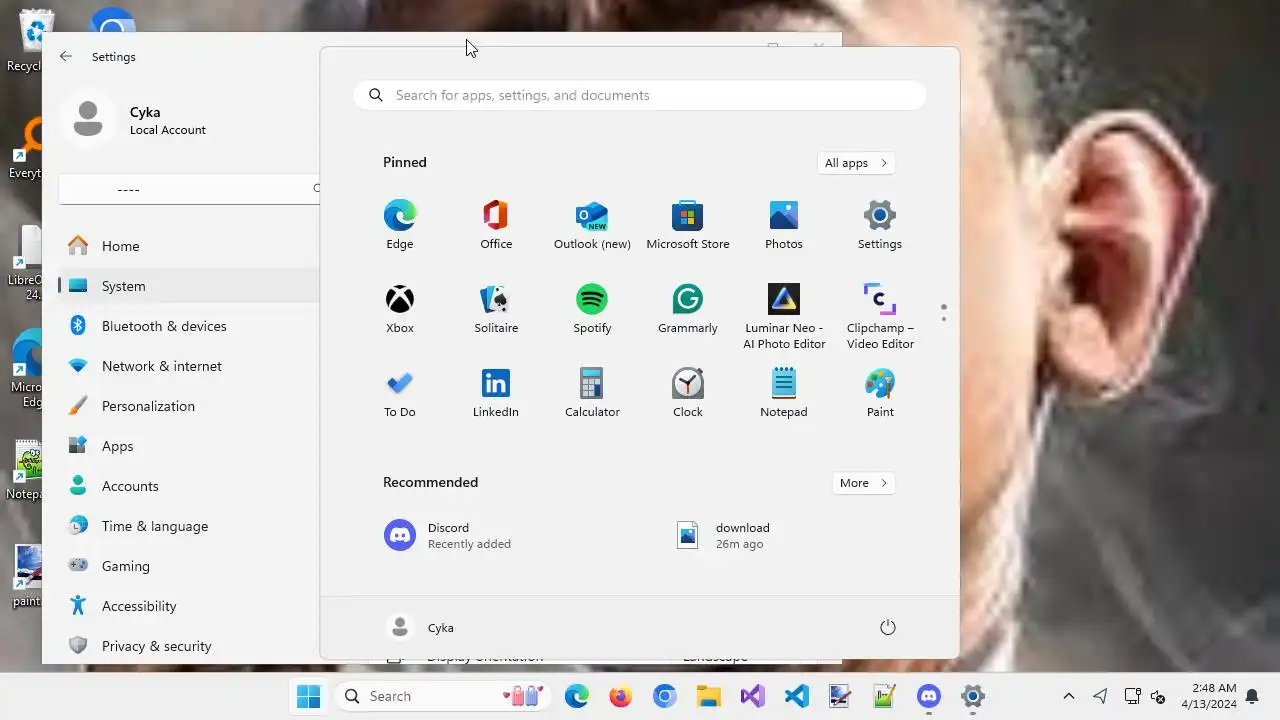Open Gaming settings page
The height and width of the screenshot is (720, 1280).
pyautogui.click(x=188, y=566)
